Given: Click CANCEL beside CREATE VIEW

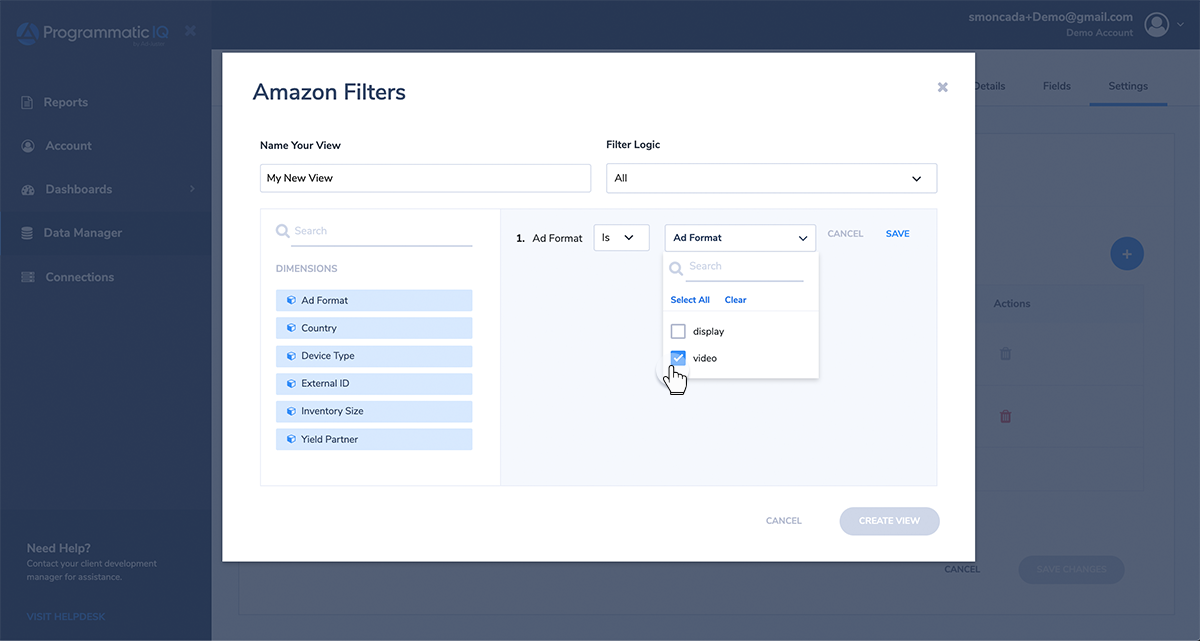Looking at the screenshot, I should click(784, 521).
